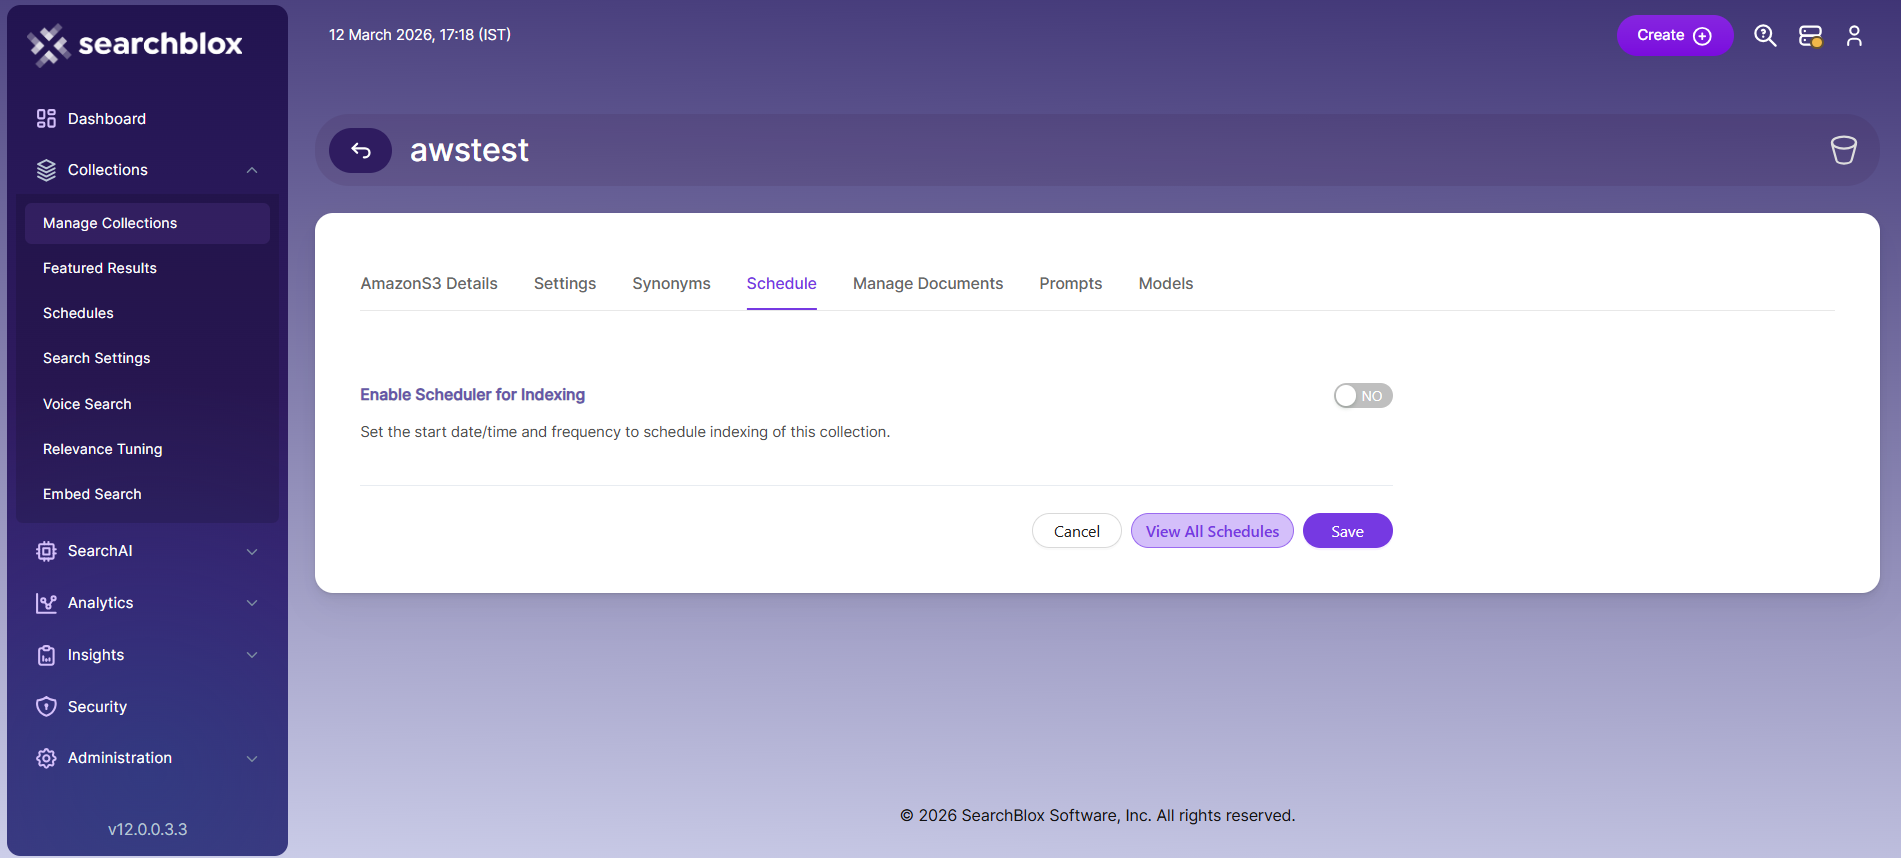Click the SearchBlox logo
The width and height of the screenshot is (1901, 858).
[x=135, y=44]
